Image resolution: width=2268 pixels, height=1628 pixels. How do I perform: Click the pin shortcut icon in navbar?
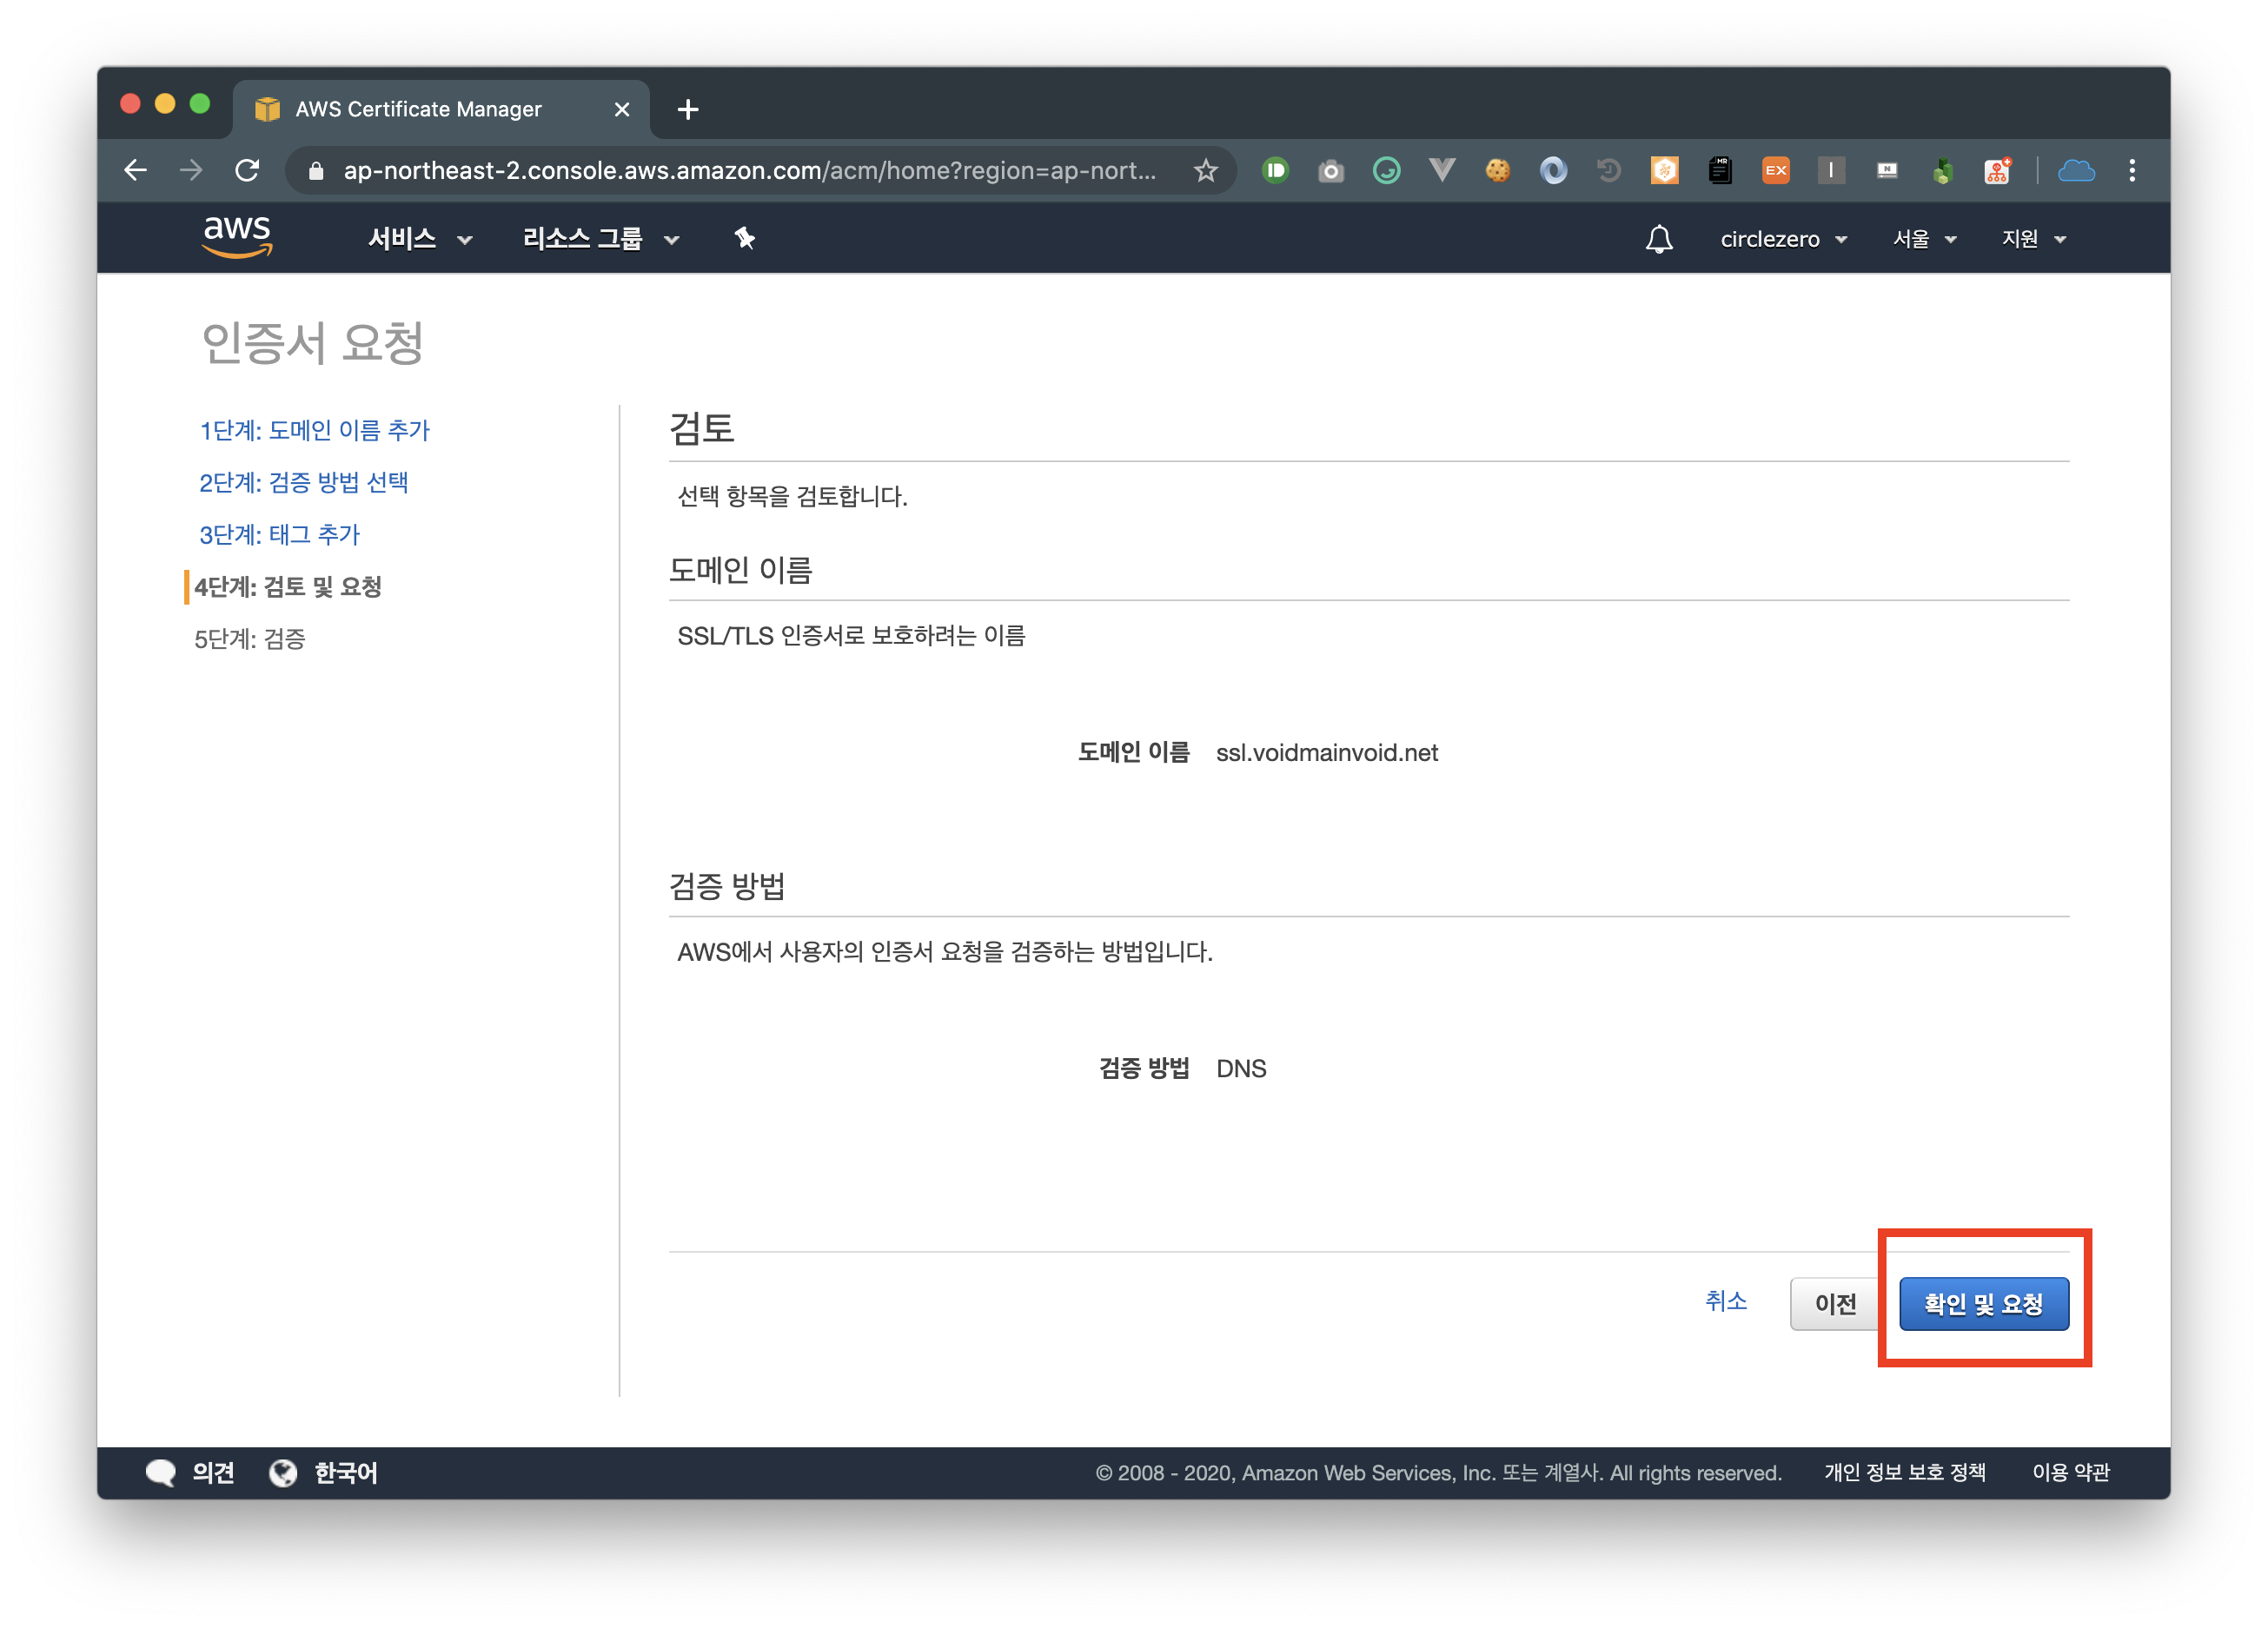tap(744, 238)
